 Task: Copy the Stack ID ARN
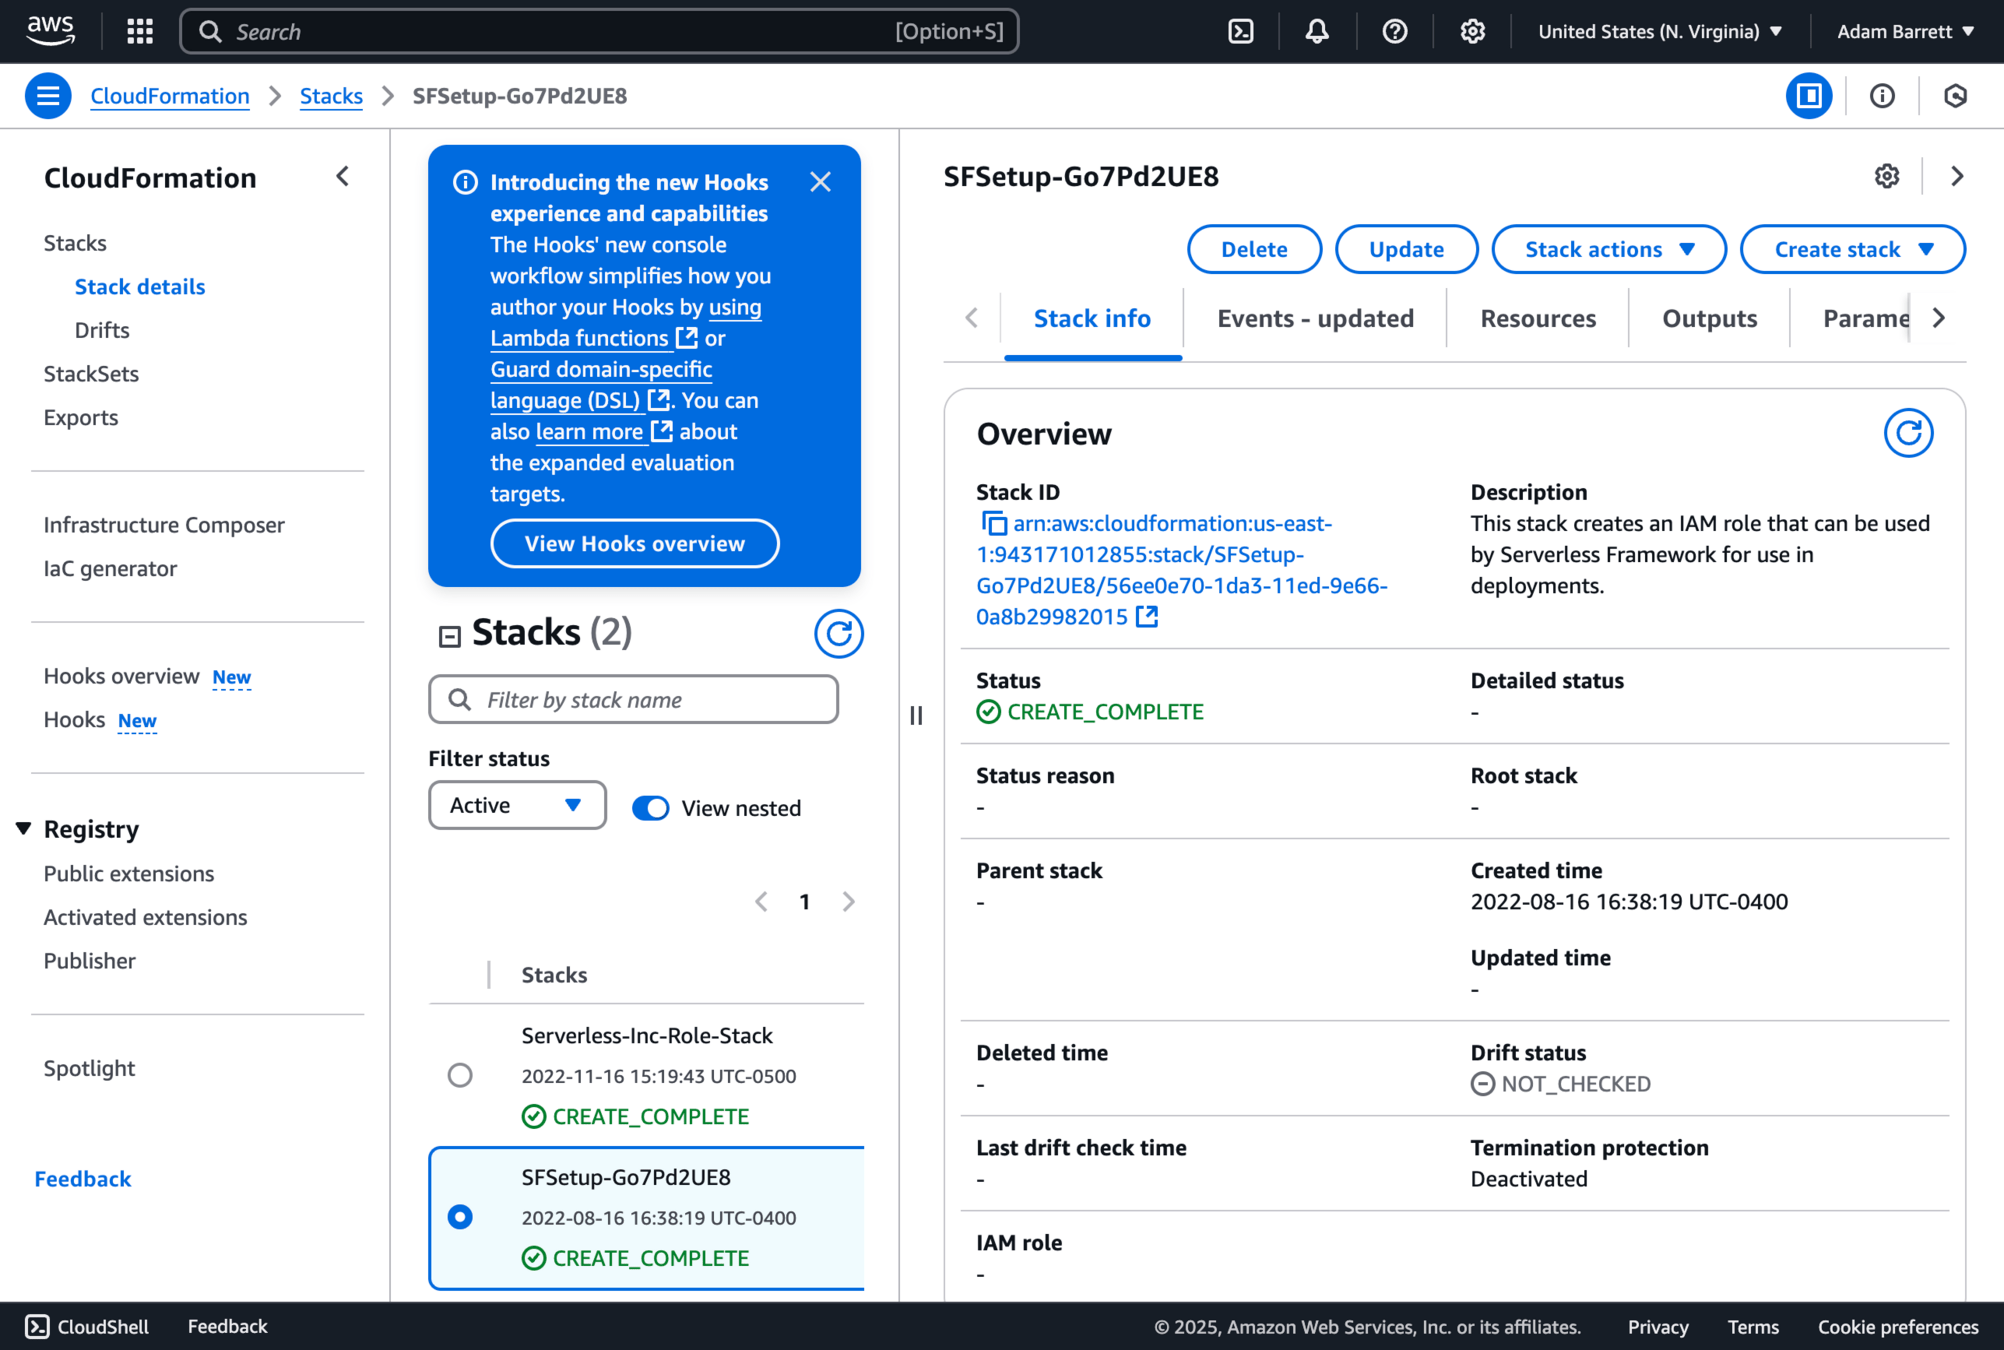[x=993, y=523]
